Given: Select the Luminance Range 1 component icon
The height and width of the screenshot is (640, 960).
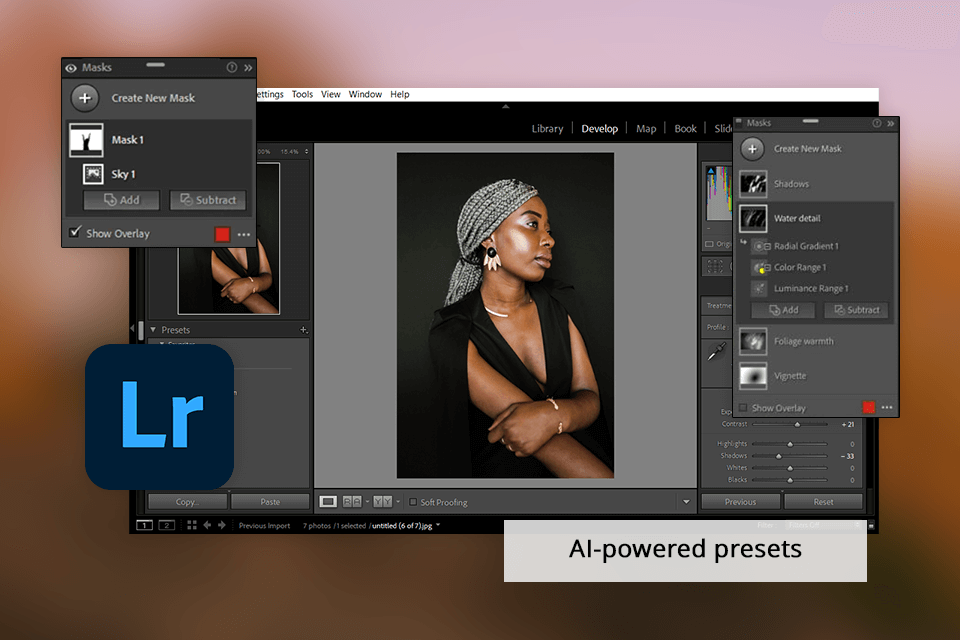Looking at the screenshot, I should pyautogui.click(x=760, y=288).
